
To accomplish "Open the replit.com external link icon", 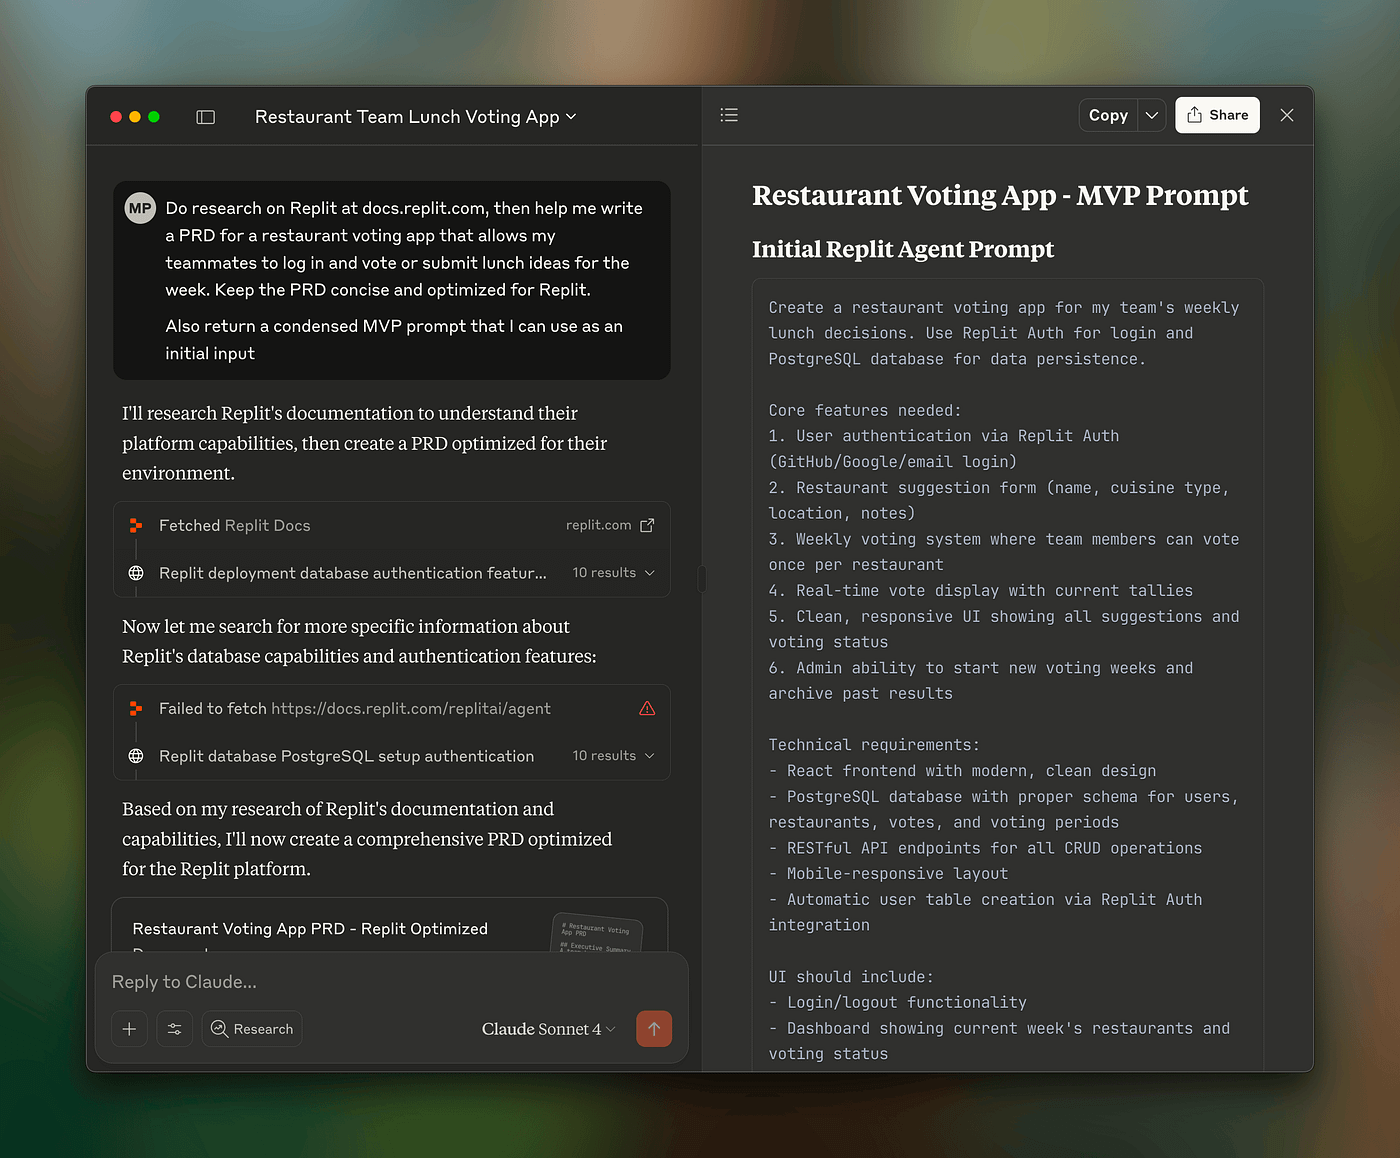I will pos(647,525).
